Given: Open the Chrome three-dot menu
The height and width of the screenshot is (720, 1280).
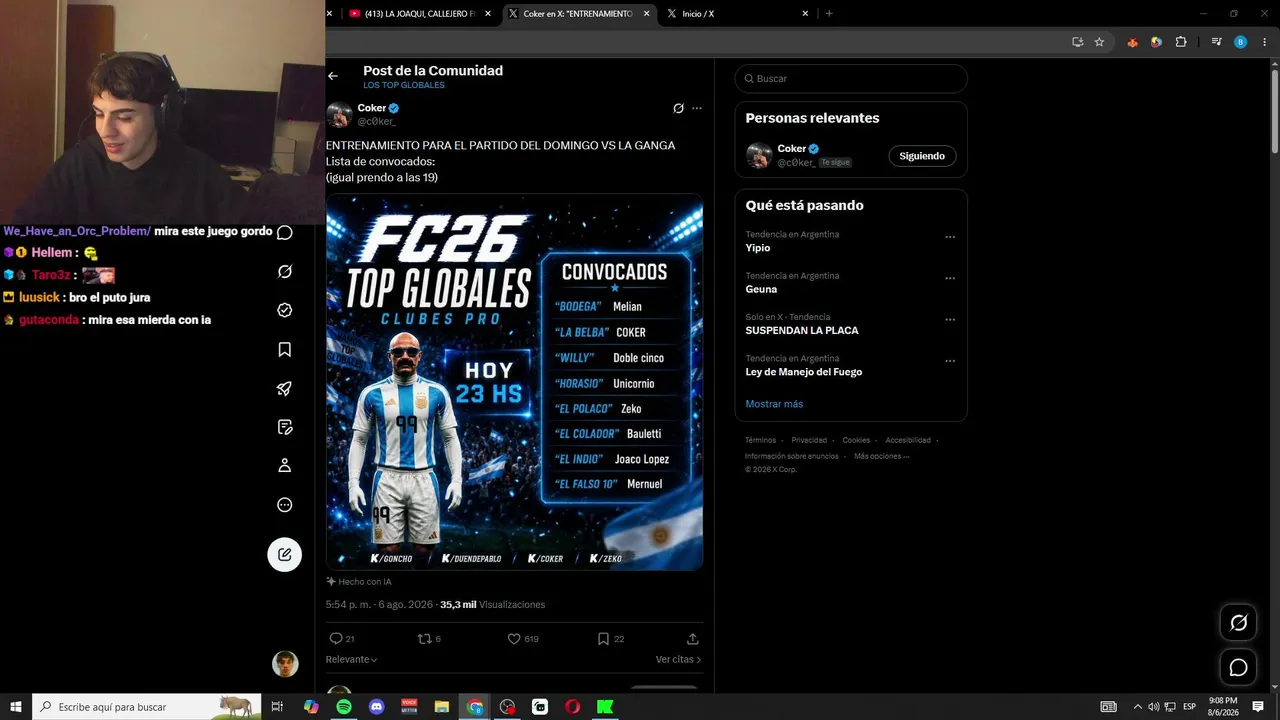Looking at the screenshot, I should (x=1264, y=42).
